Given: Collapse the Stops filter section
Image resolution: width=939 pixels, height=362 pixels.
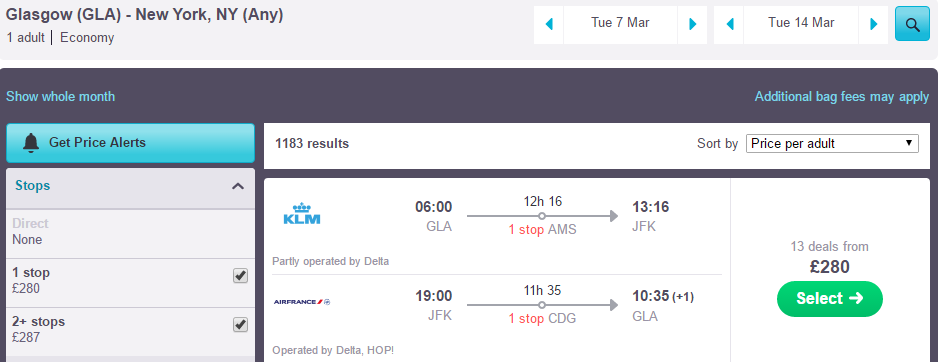Looking at the screenshot, I should pos(238,186).
